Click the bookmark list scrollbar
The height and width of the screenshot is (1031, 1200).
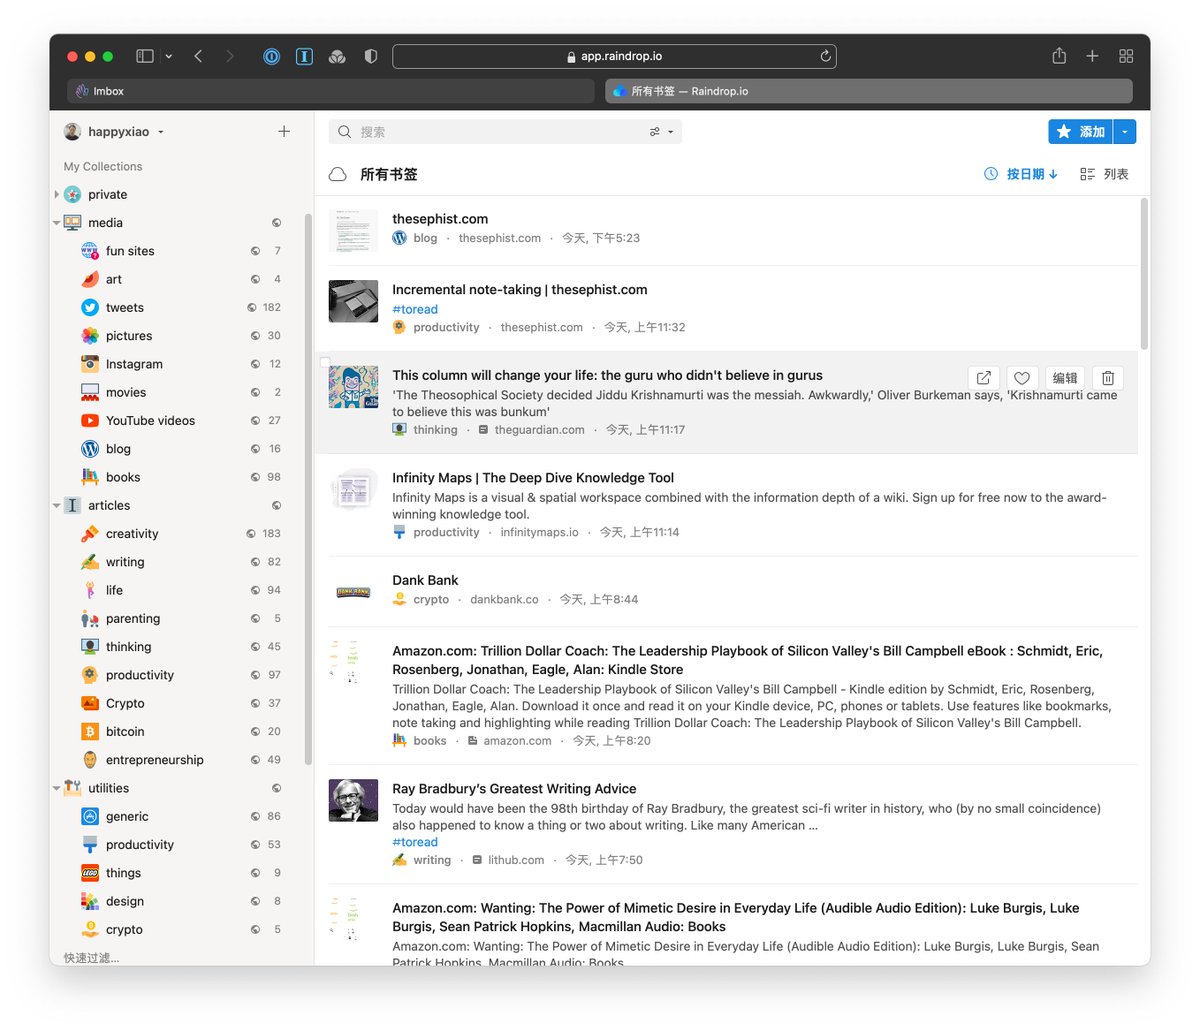tap(1144, 274)
